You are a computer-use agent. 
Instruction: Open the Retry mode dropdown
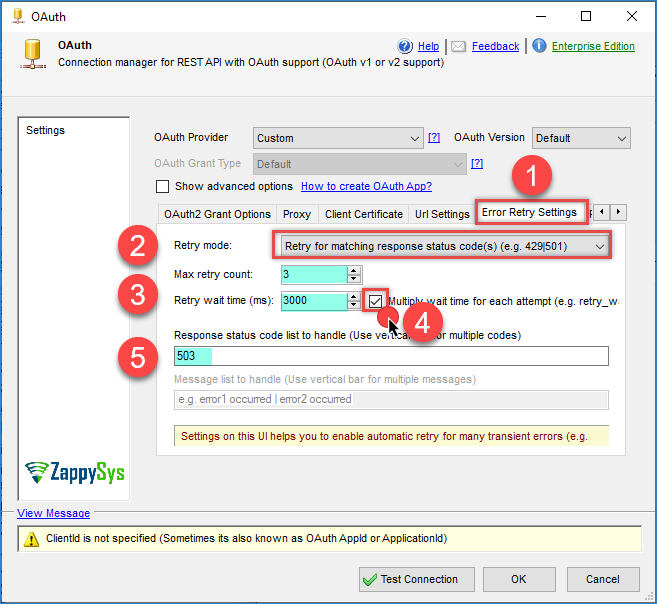click(x=440, y=246)
